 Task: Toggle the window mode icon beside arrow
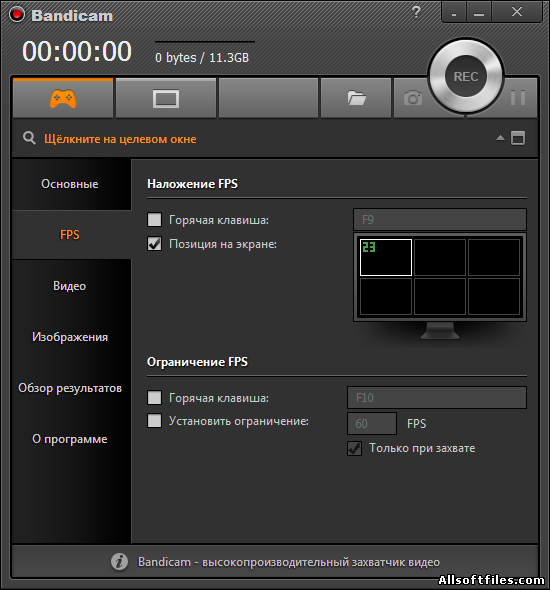tap(518, 138)
